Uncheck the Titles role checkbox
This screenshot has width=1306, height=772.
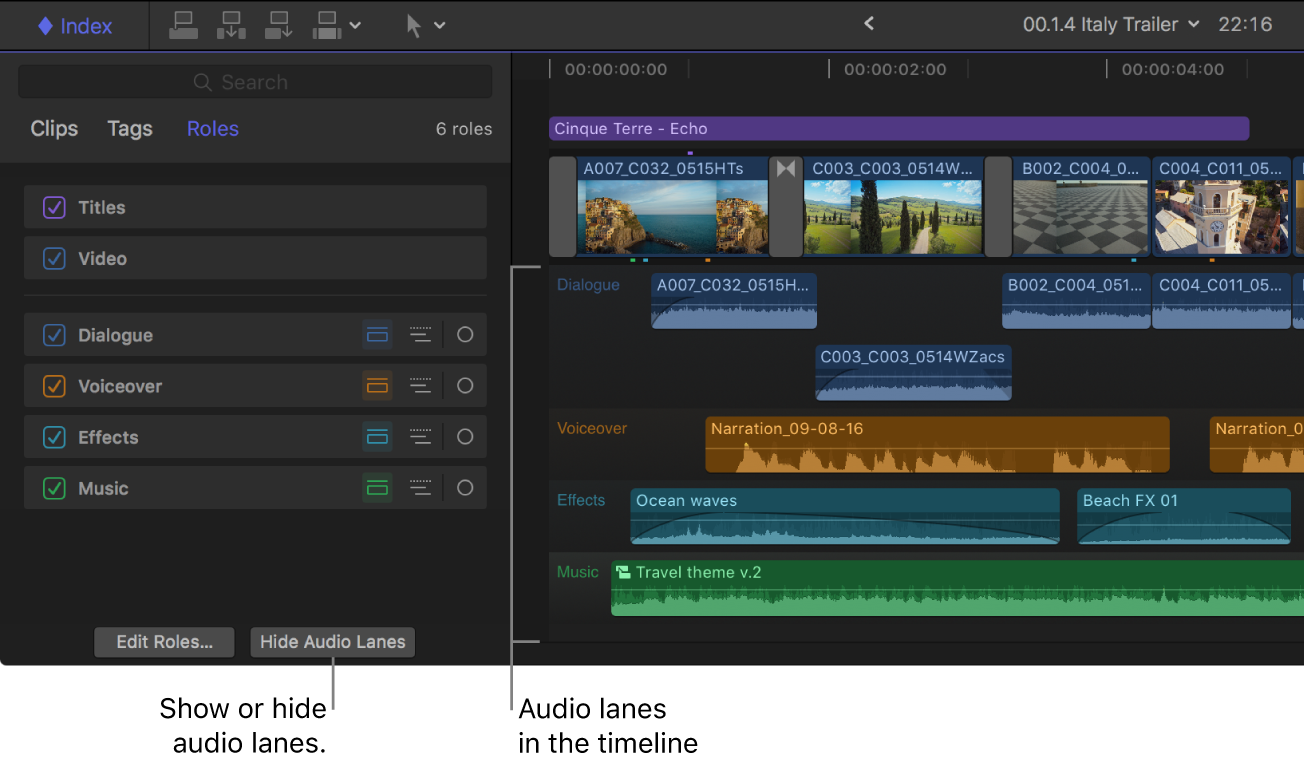pos(54,207)
